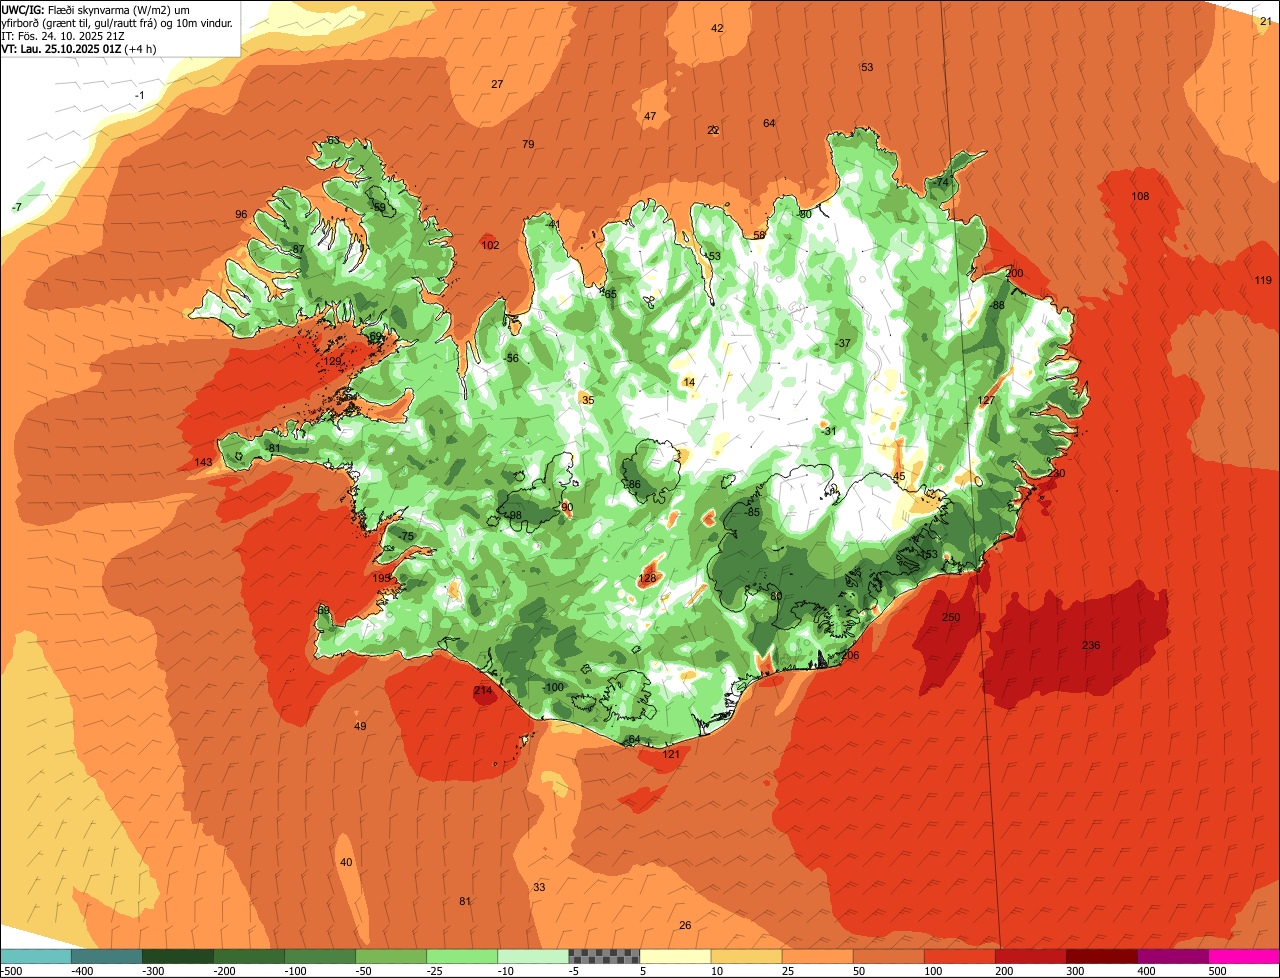Click the '35' value in the northwest interior
The height and width of the screenshot is (978, 1280).
coord(588,400)
